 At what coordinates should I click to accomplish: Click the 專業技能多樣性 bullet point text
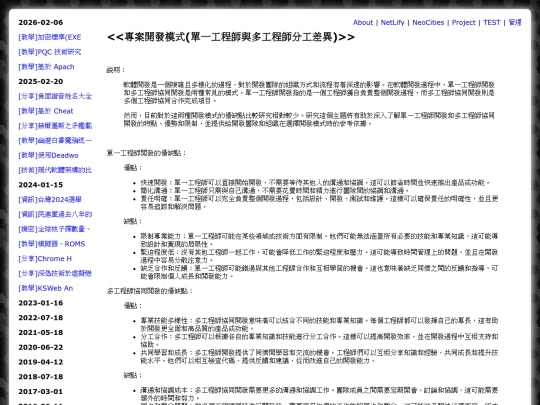pos(319,324)
